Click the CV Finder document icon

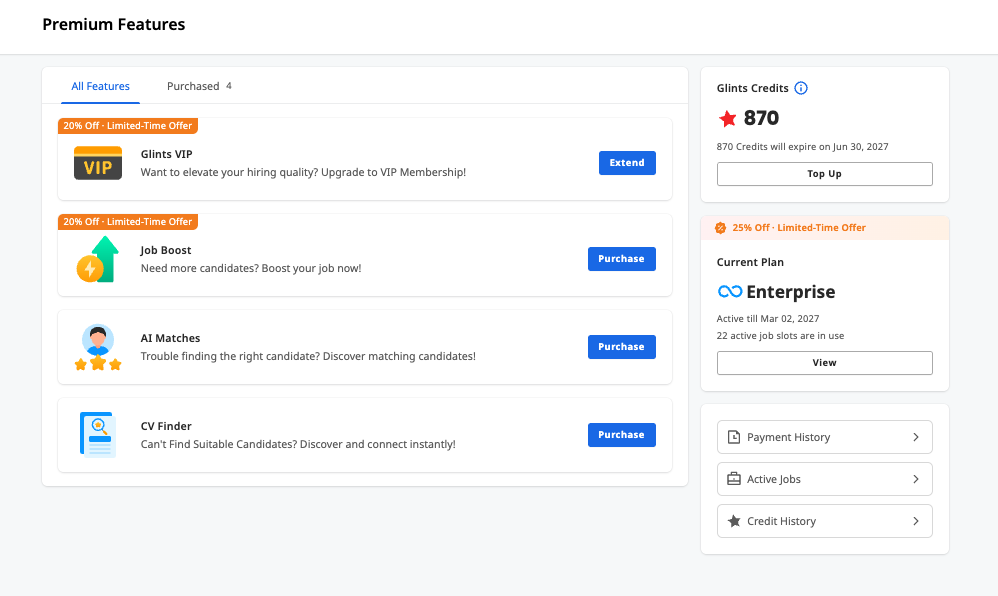[98, 435]
